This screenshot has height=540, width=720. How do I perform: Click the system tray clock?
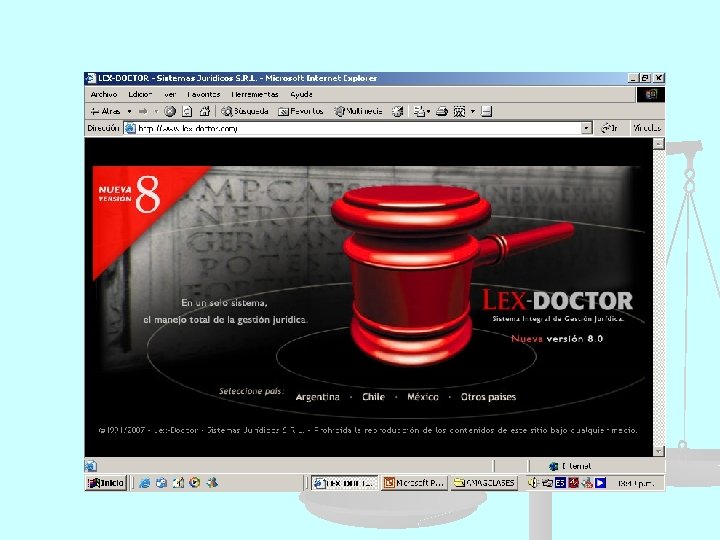coord(636,483)
